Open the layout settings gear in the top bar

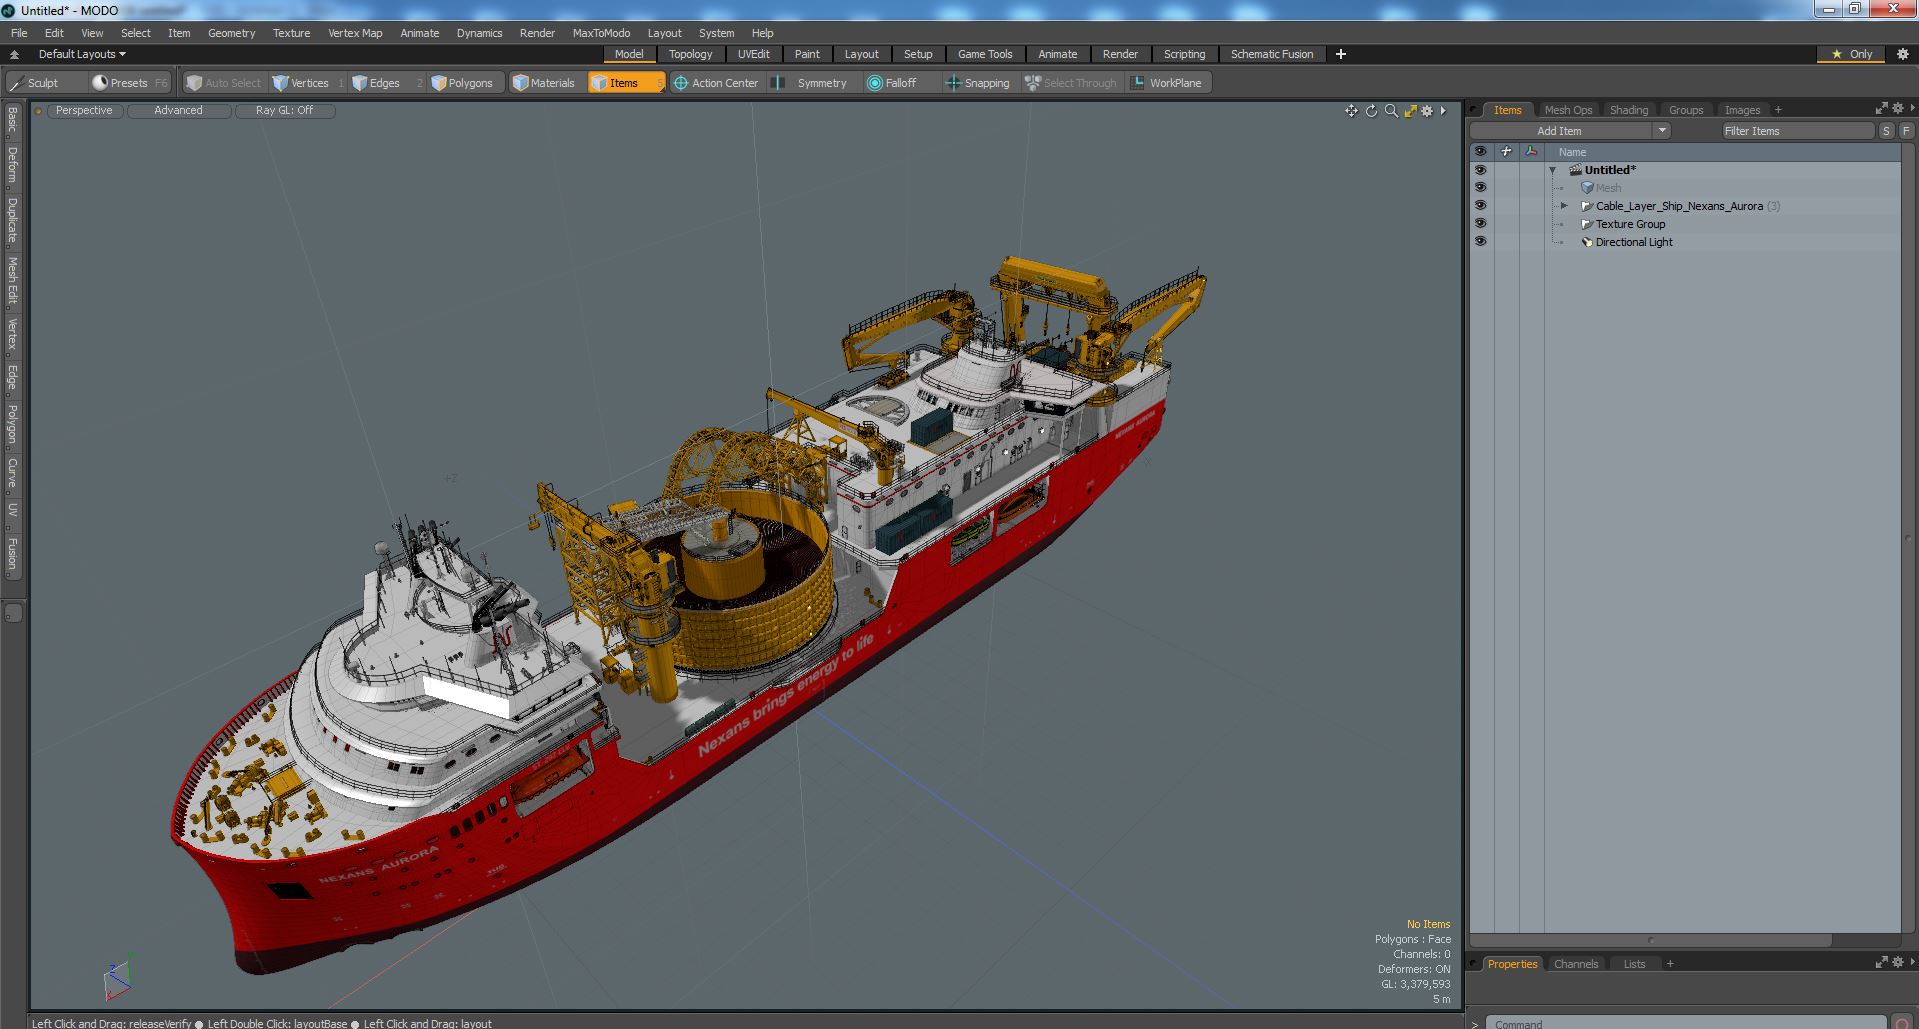click(x=1902, y=54)
